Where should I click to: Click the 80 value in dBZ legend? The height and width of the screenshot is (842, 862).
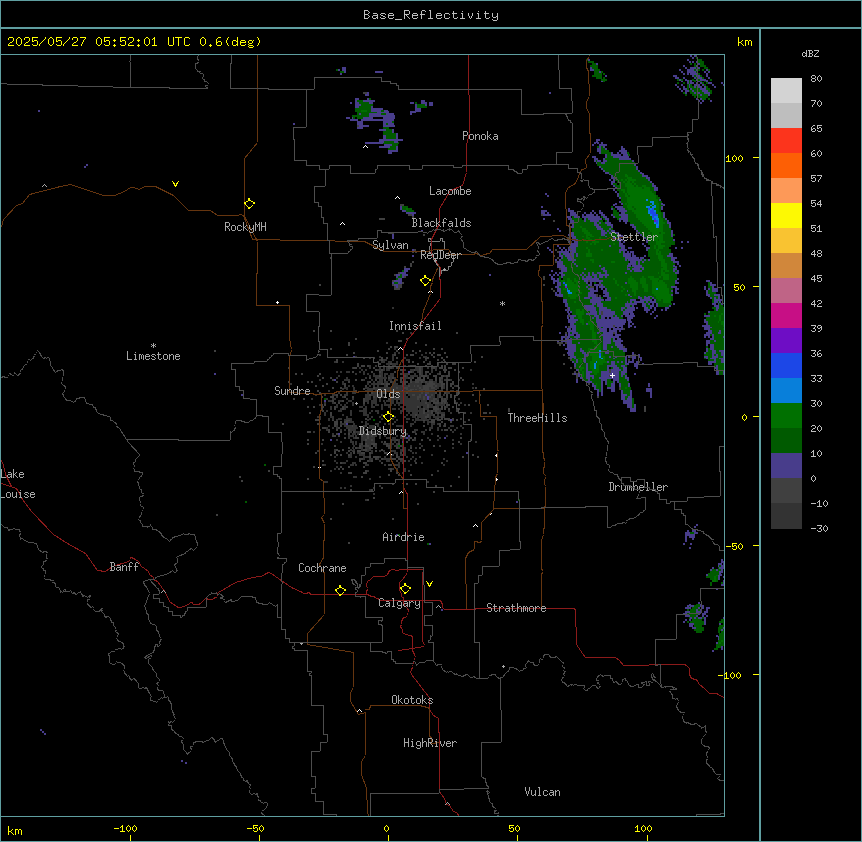(x=816, y=79)
